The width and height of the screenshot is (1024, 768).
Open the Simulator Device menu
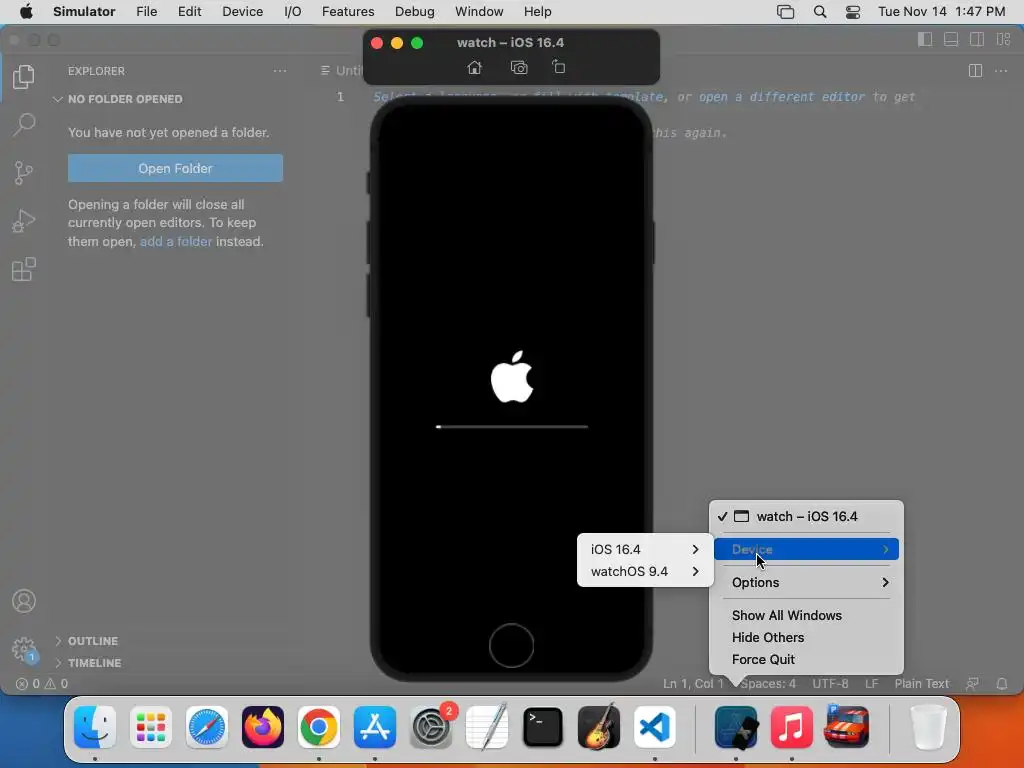(242, 12)
